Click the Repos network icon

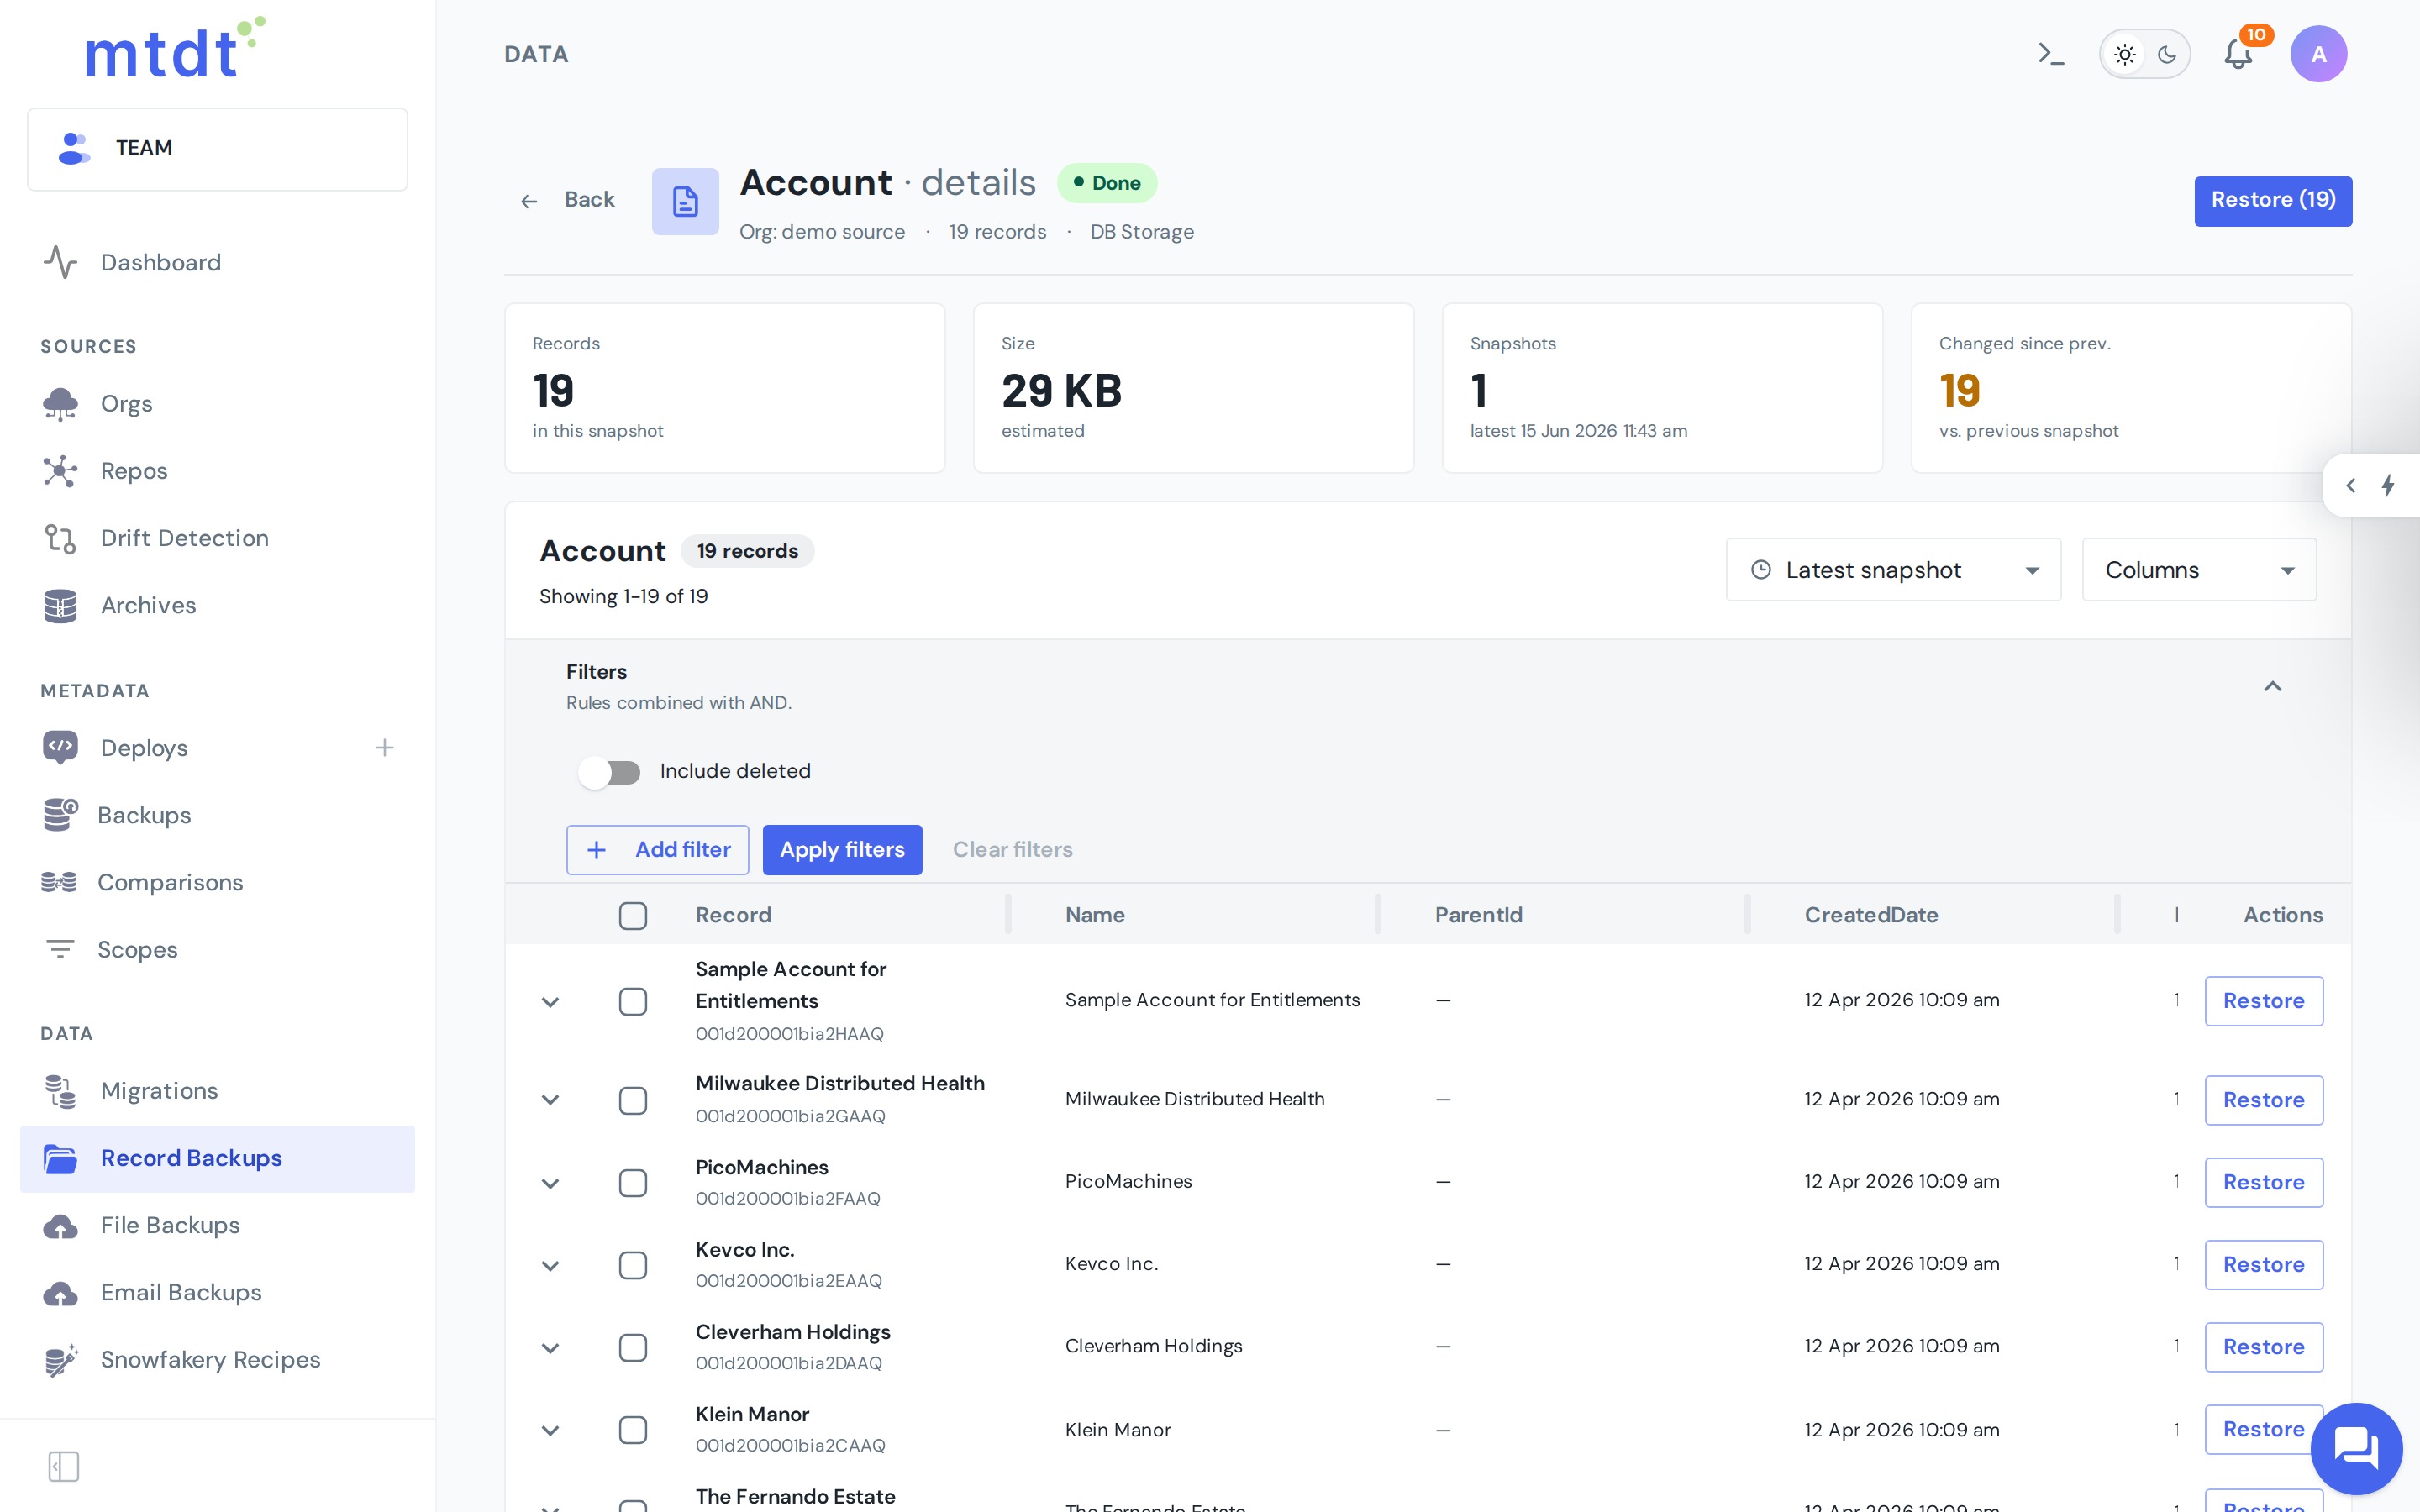(x=60, y=471)
